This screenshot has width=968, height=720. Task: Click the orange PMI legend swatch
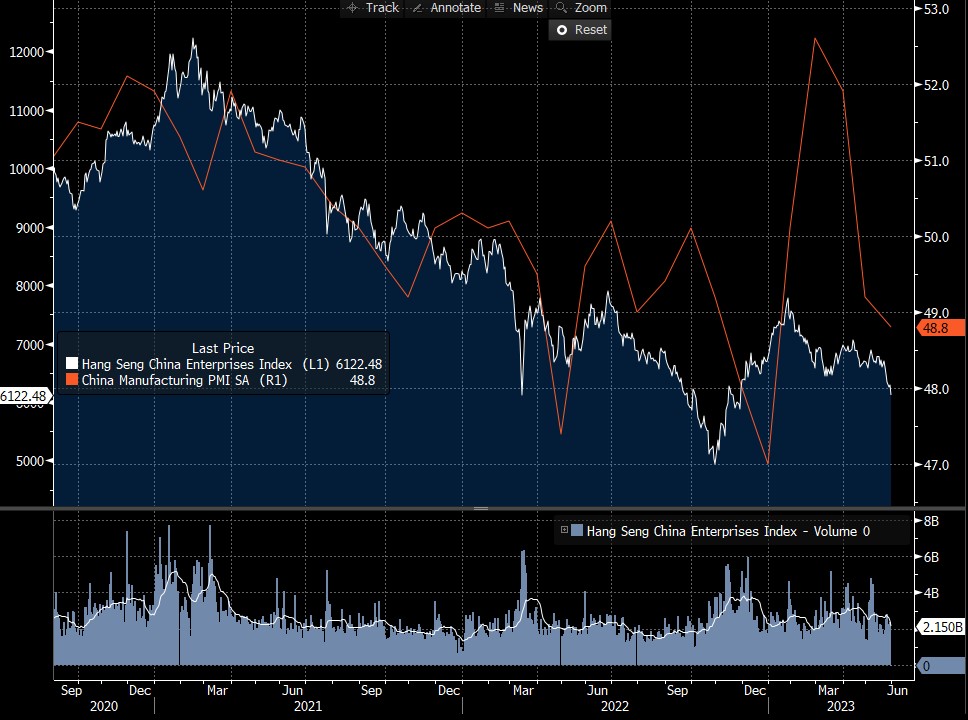[72, 380]
